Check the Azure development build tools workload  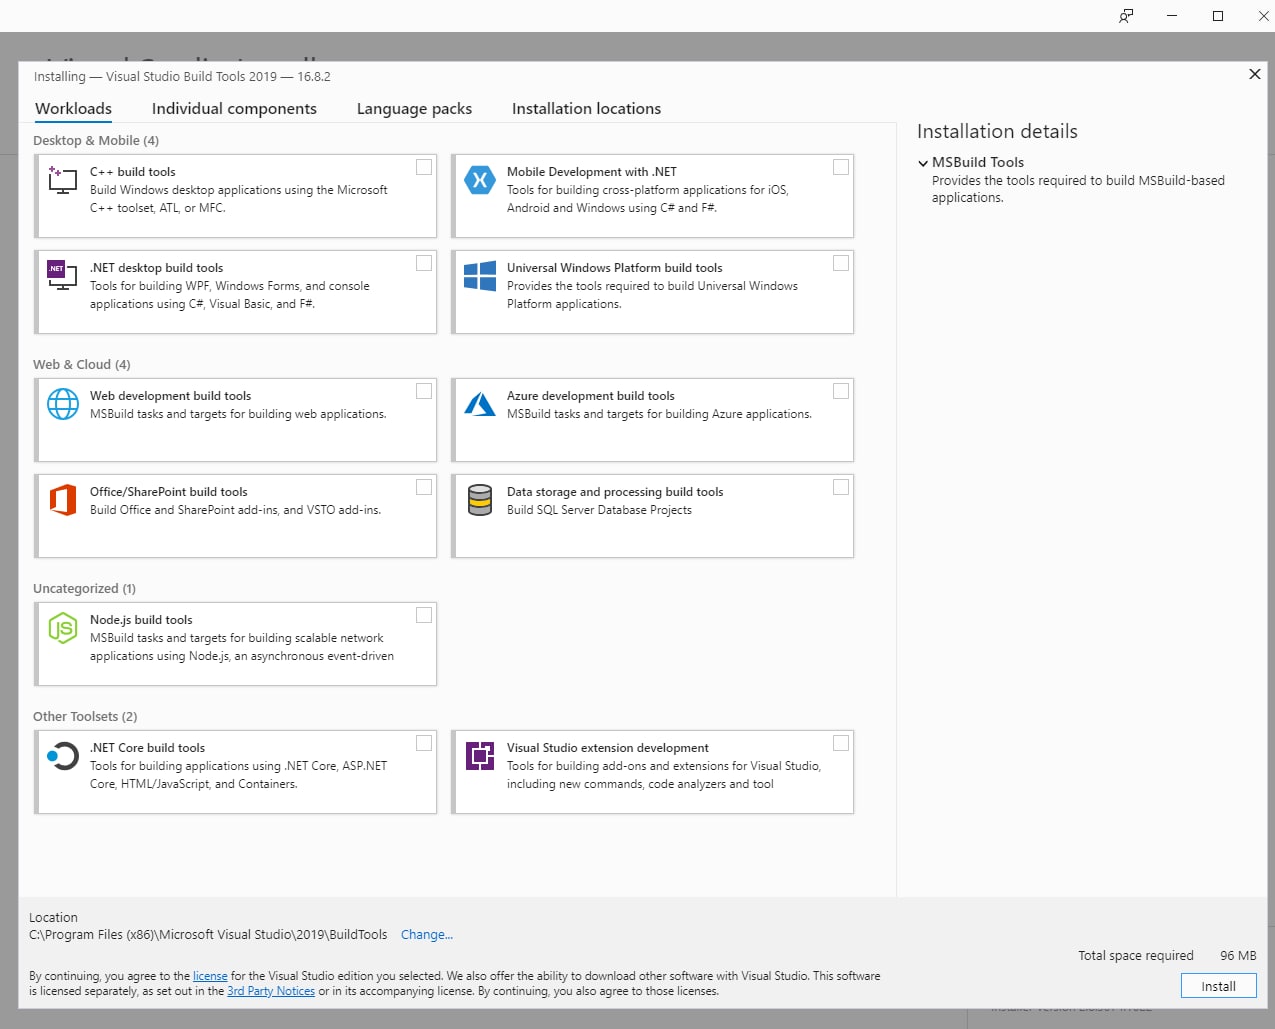click(x=841, y=391)
